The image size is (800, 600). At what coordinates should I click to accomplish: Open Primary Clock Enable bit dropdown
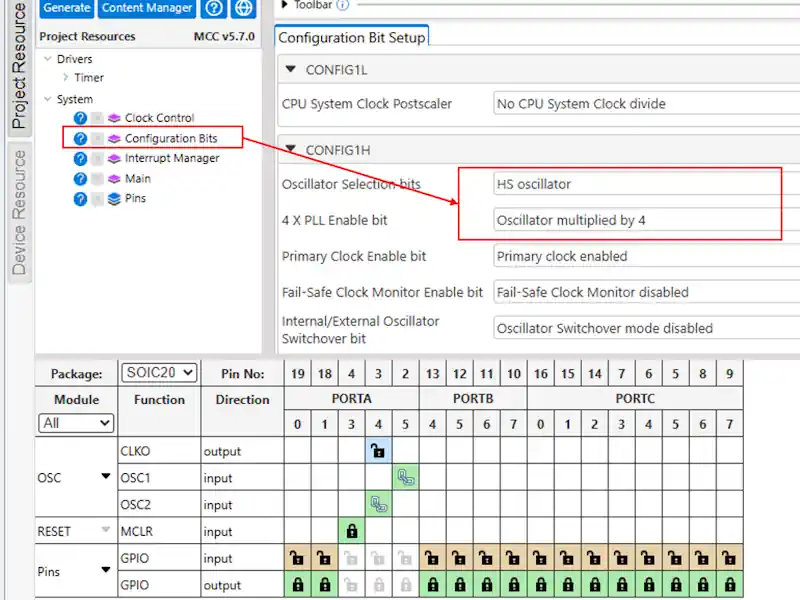pos(646,256)
